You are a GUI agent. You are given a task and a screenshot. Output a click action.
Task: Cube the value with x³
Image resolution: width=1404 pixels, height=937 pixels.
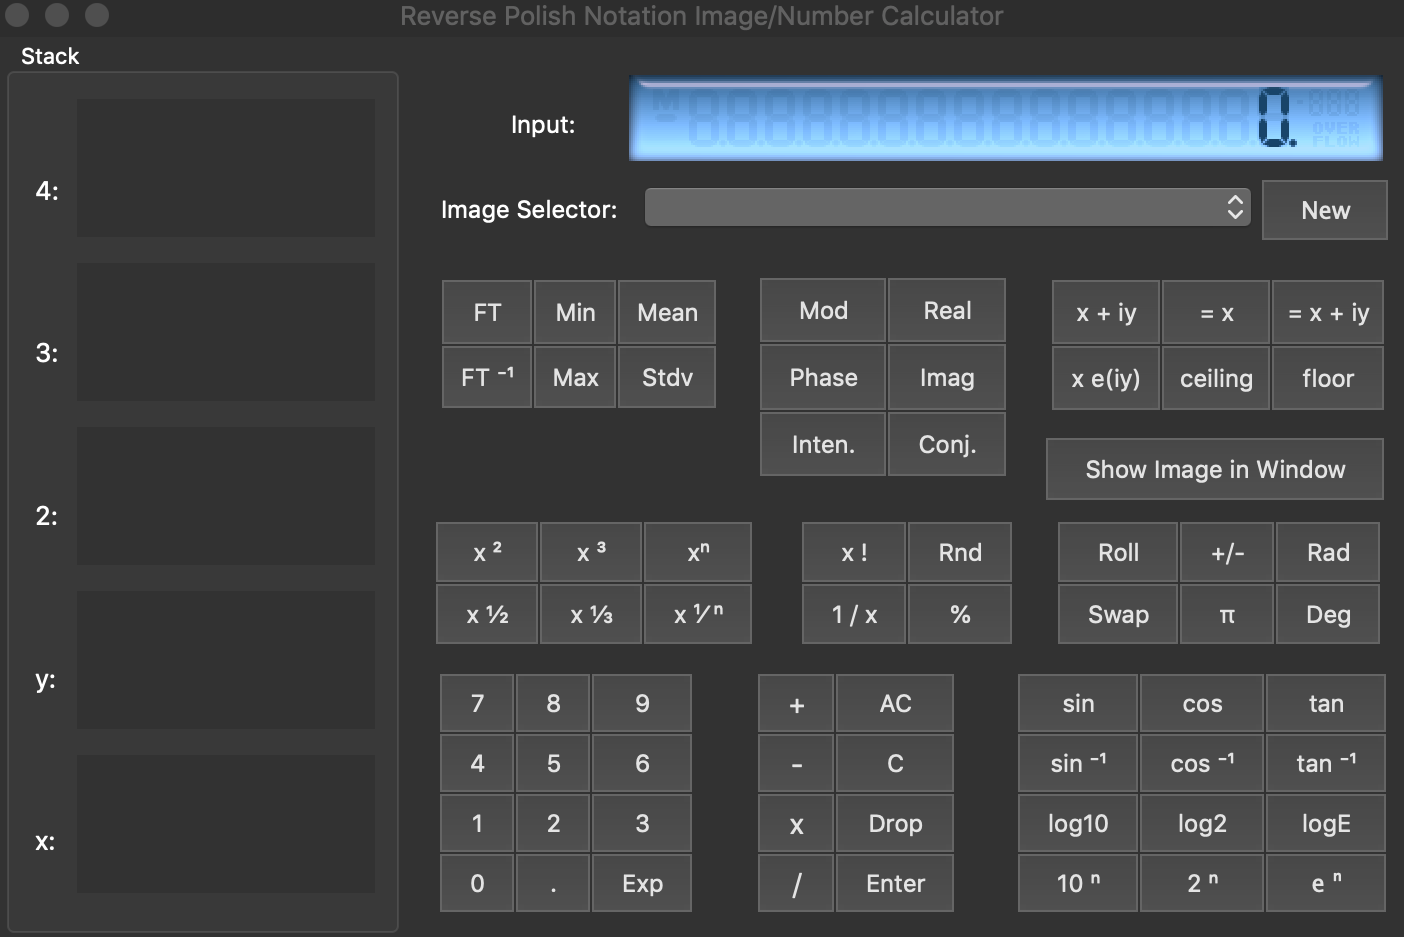click(591, 552)
